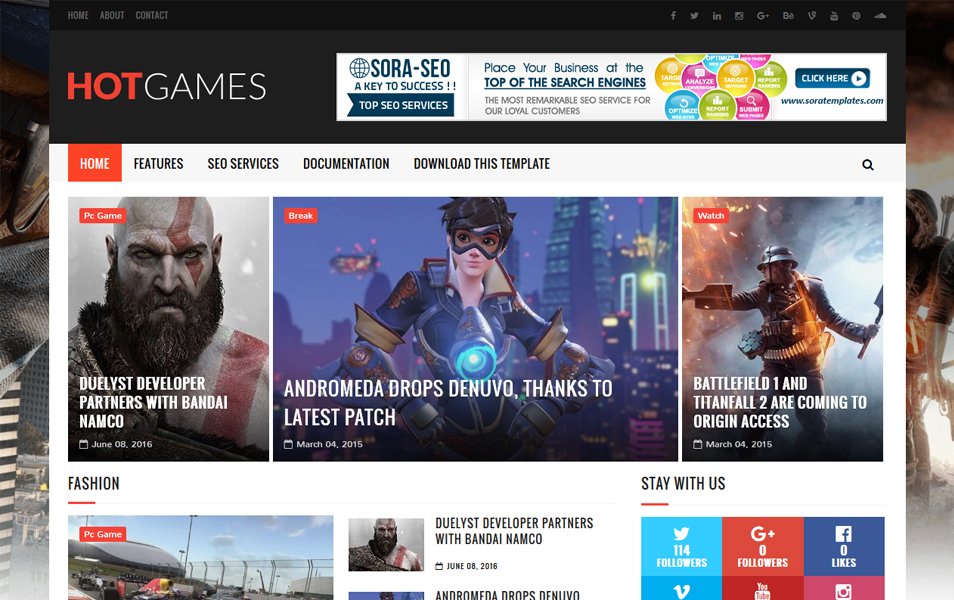954x600 pixels.
Task: Click the Kratos thumbnail beside the Duelyst article
Action: click(x=384, y=545)
